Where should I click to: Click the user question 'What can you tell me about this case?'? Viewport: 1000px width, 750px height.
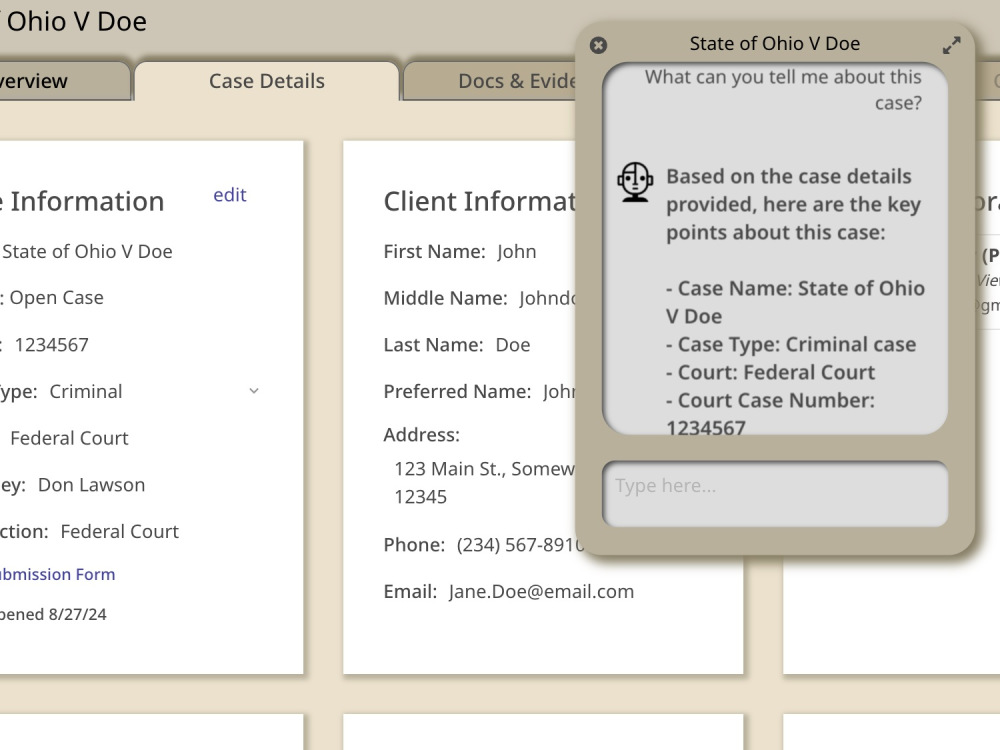(783, 90)
